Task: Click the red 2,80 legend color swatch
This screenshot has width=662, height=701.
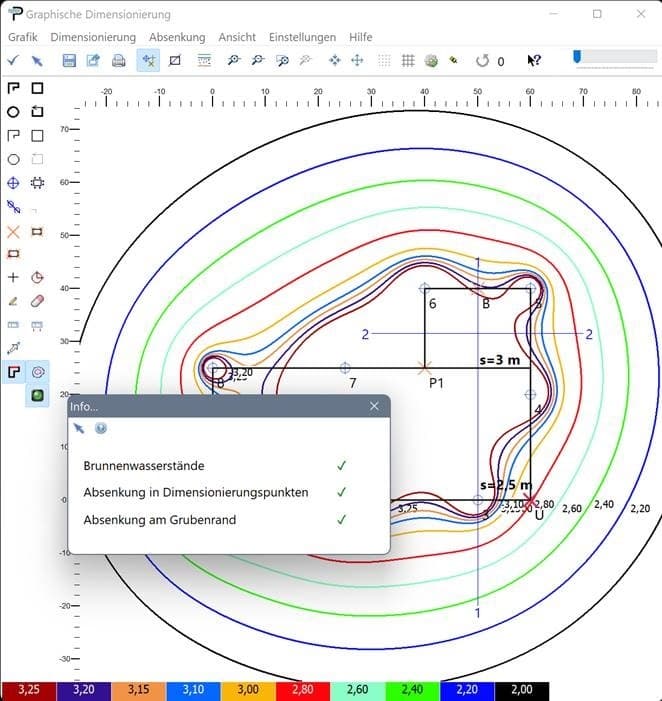Action: tap(303, 691)
